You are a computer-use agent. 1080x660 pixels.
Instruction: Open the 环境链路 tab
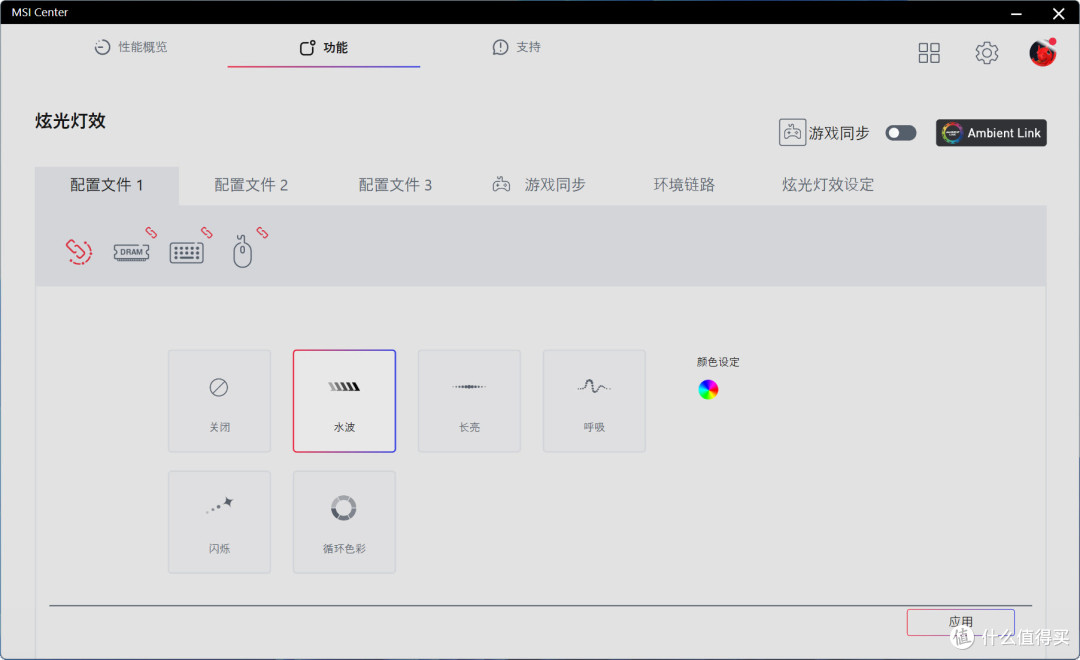(x=684, y=185)
